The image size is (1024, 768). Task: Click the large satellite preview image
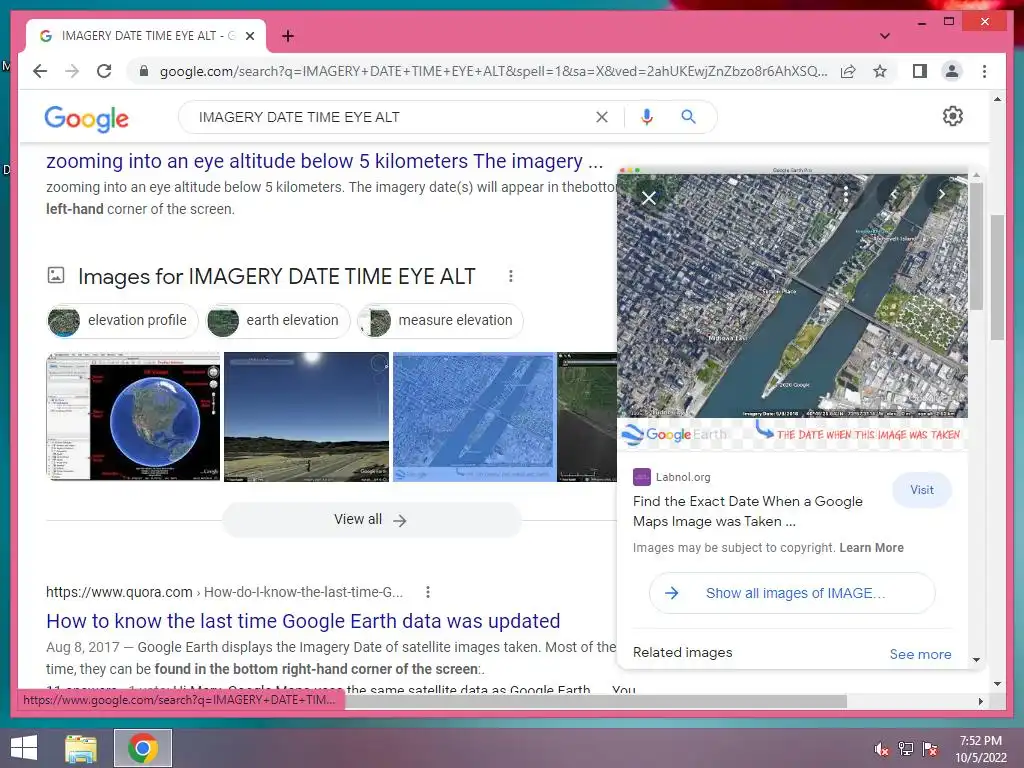(792, 294)
